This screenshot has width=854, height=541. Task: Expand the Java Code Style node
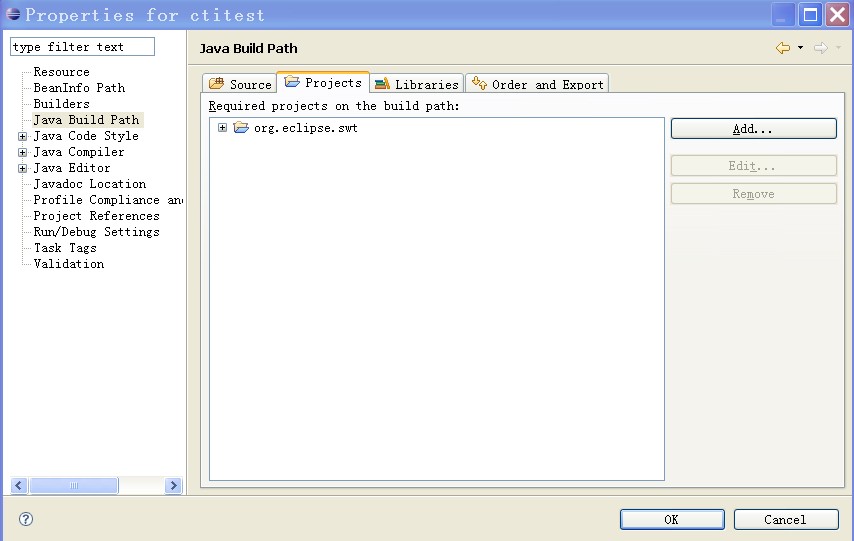[22, 136]
